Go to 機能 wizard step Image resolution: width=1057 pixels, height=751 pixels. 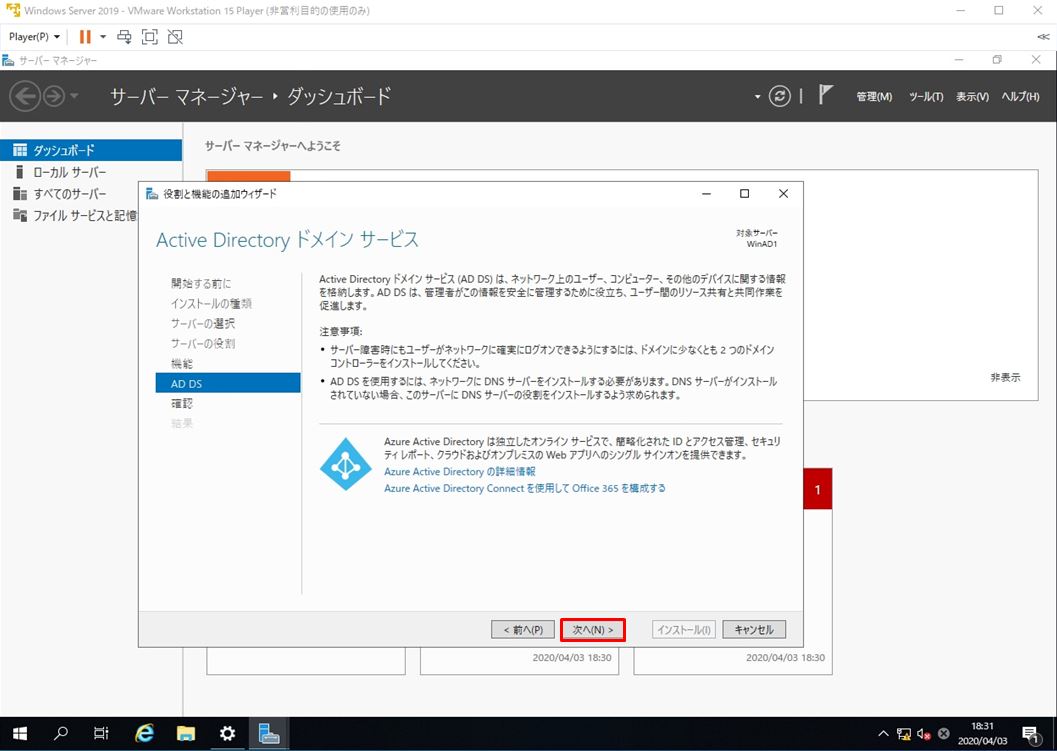182,363
